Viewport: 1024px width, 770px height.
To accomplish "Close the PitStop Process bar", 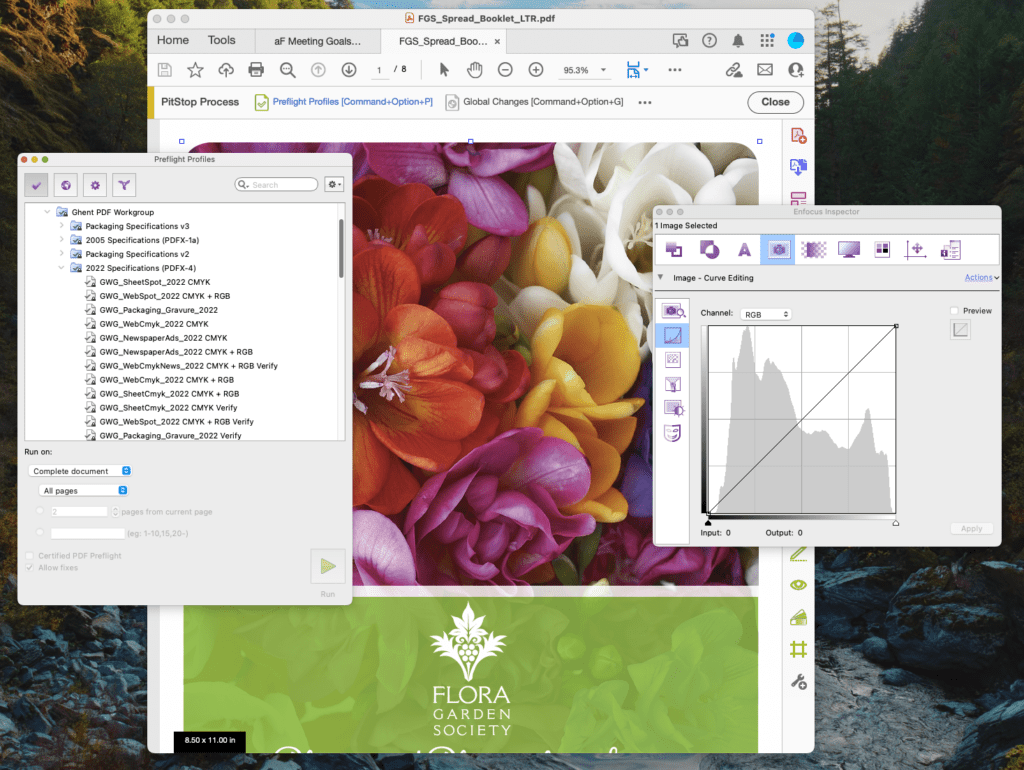I will tap(775, 102).
